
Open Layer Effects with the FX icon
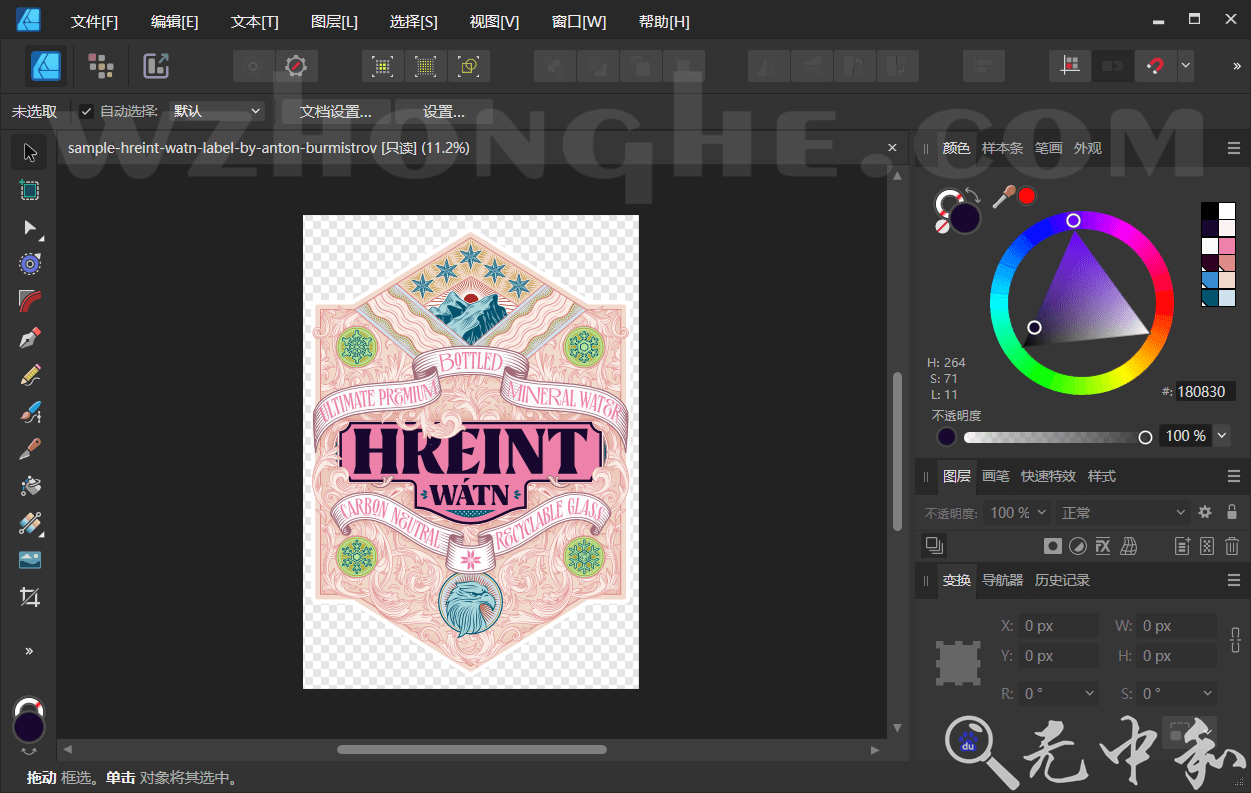click(x=1102, y=546)
